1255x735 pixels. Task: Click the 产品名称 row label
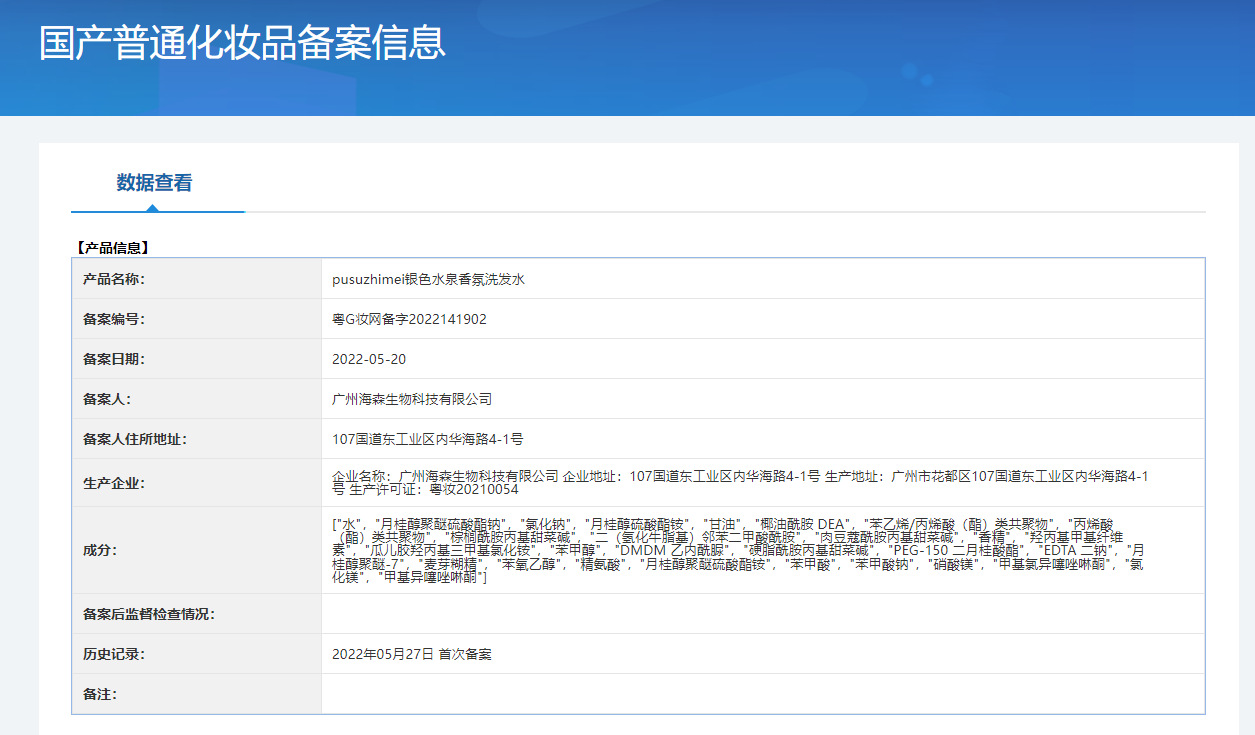[x=114, y=279]
